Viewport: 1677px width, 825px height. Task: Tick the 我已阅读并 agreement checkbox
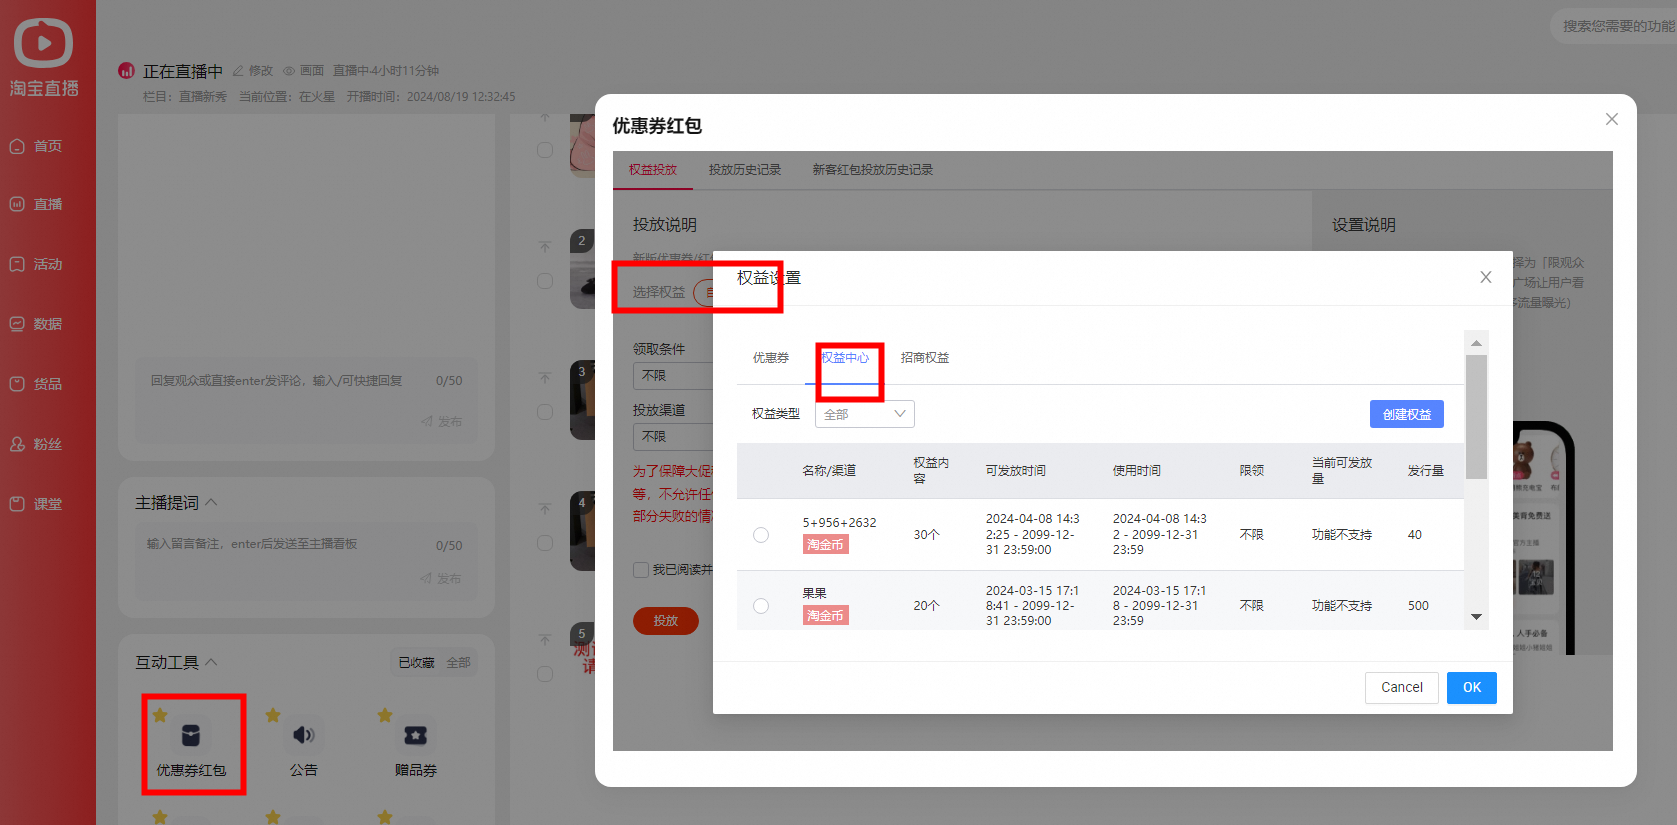point(641,570)
